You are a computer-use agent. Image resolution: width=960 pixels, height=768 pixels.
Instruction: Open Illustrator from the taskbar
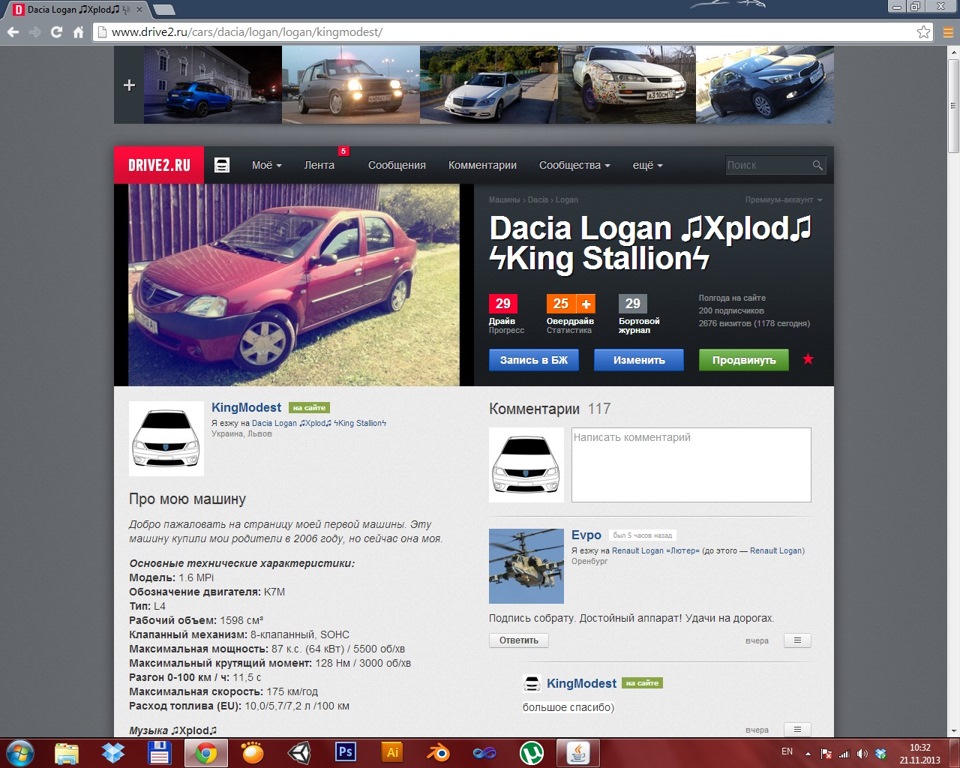[392, 752]
